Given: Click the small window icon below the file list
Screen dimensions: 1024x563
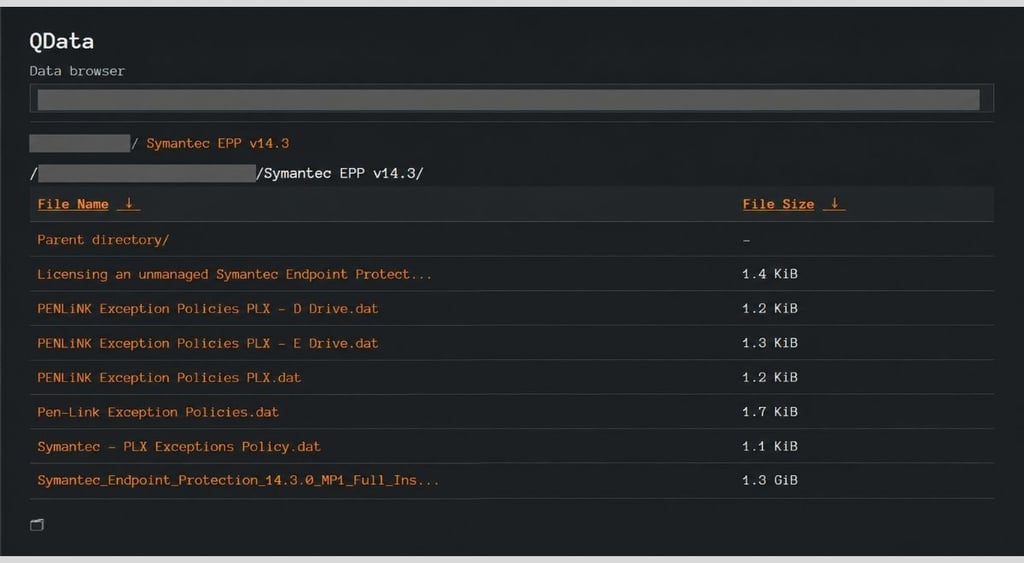Looking at the screenshot, I should [x=37, y=524].
